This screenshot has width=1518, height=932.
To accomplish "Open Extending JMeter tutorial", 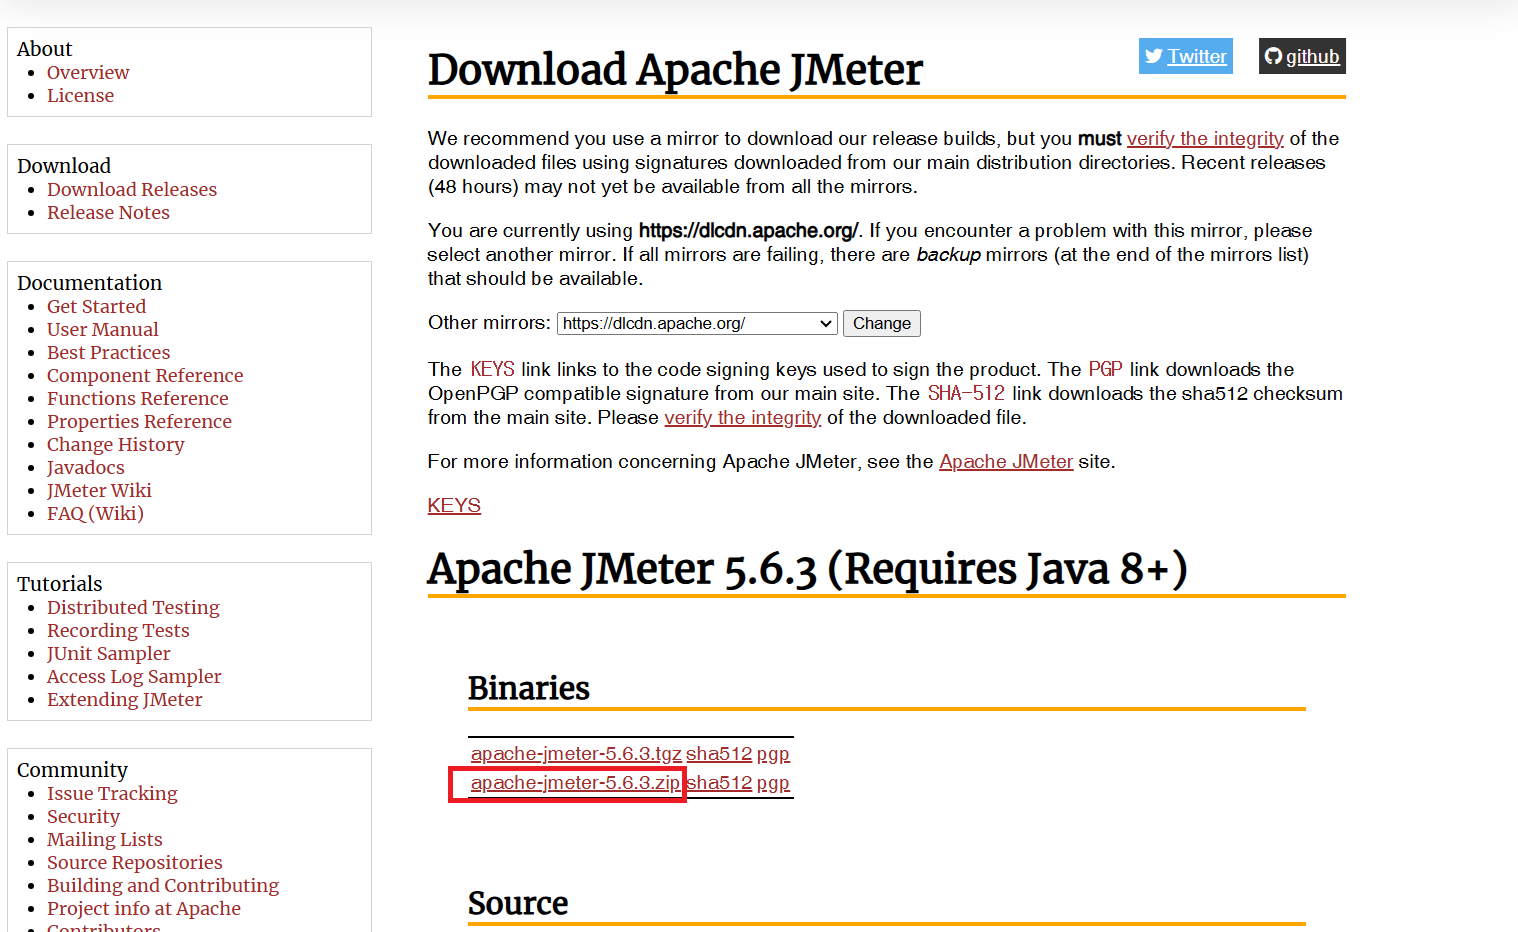I will [x=125, y=699].
